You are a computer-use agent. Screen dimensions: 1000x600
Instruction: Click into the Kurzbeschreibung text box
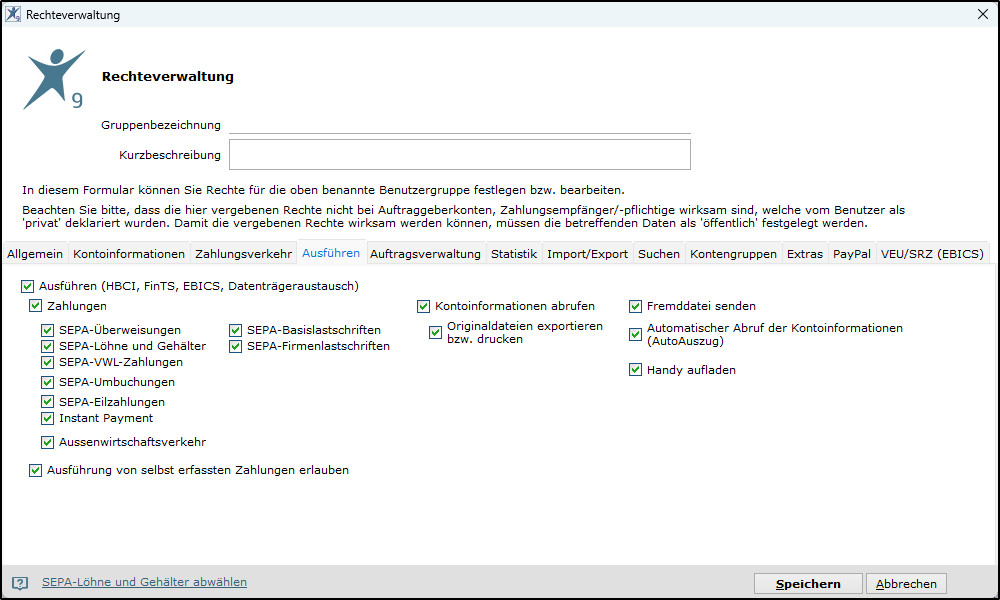pos(460,155)
